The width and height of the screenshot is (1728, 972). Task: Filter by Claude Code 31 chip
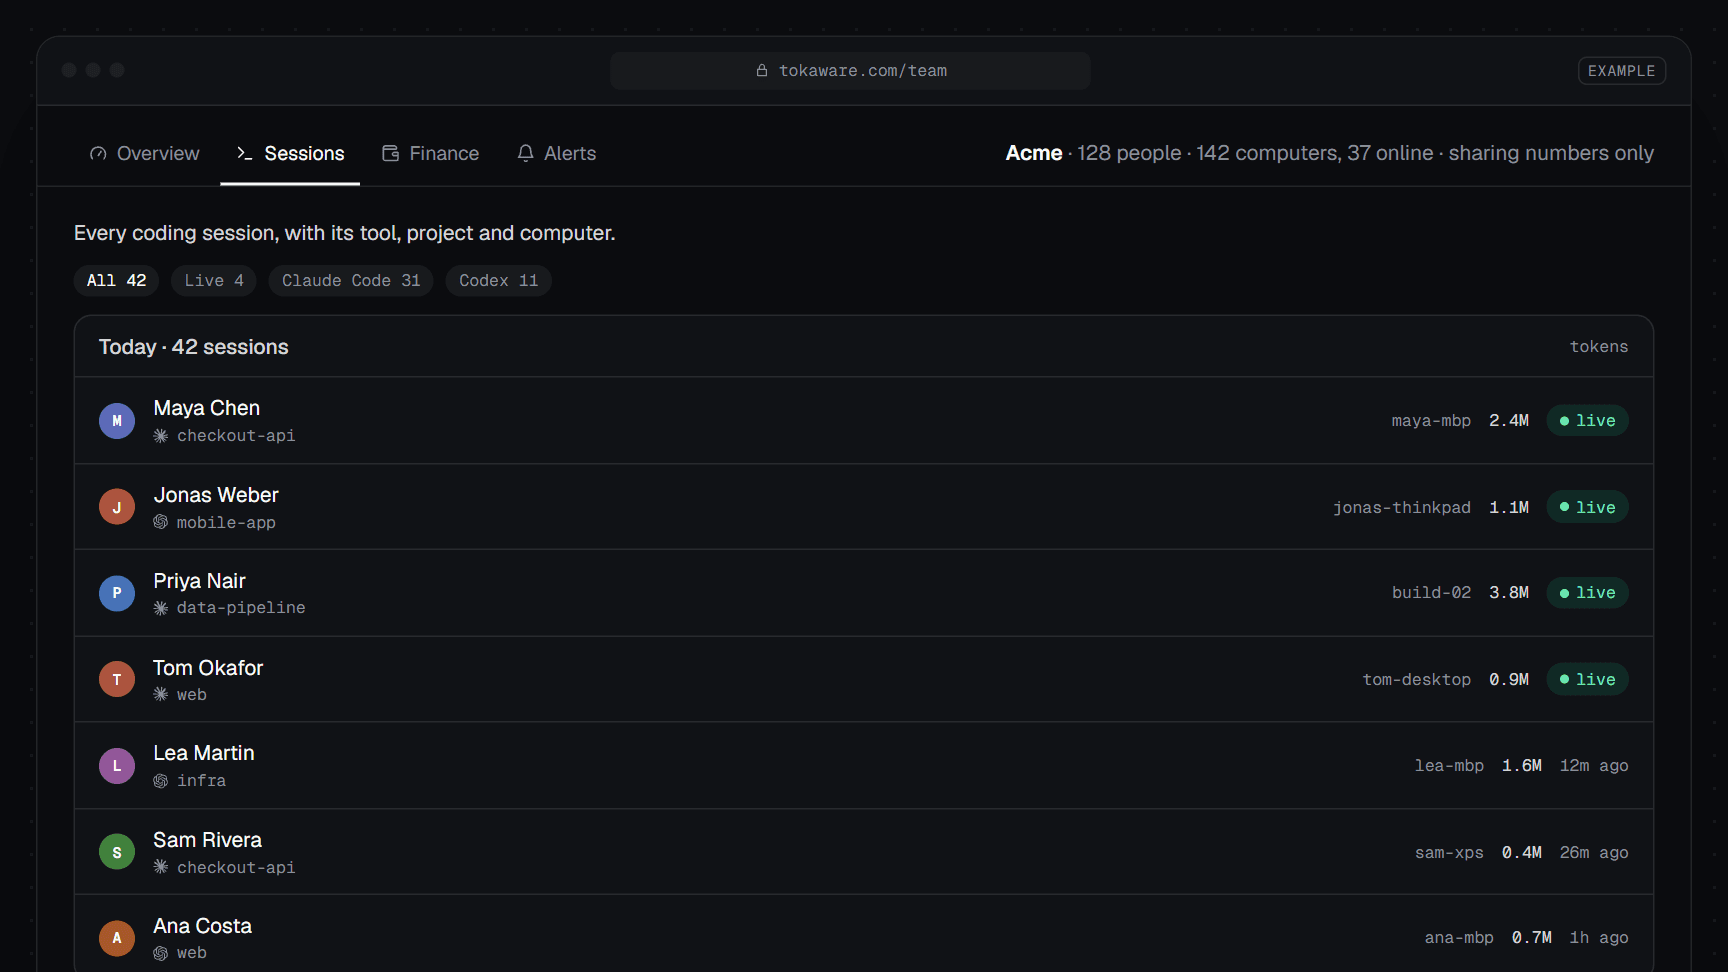click(351, 281)
